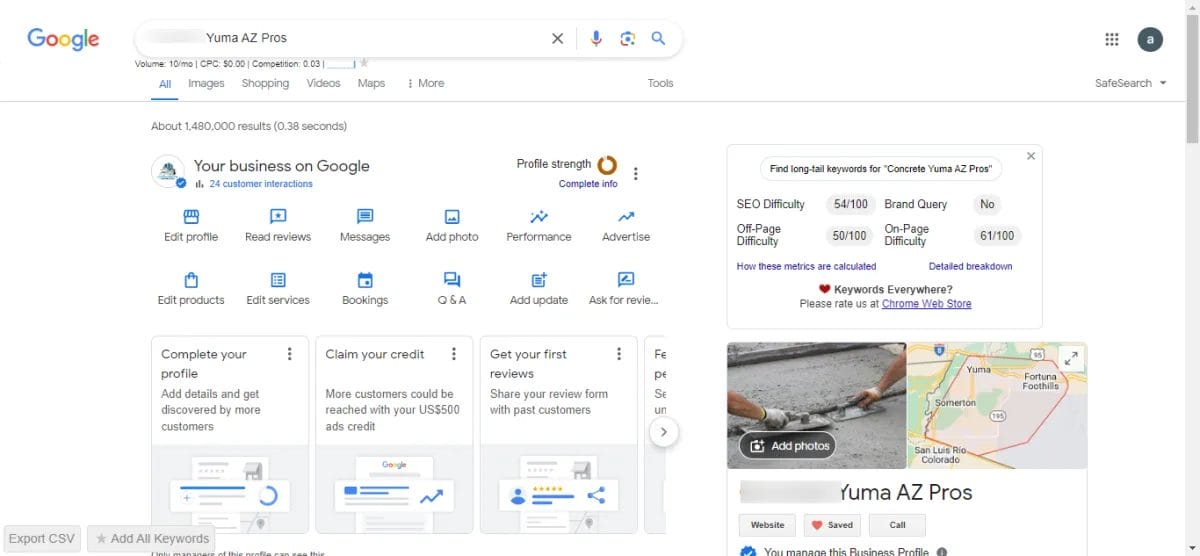Toggle the Saved heart button
1200x556 pixels.
coord(831,525)
